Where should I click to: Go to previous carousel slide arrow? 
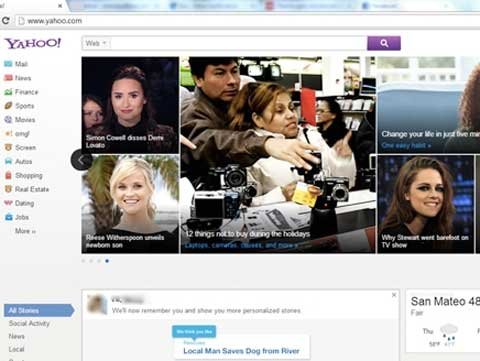80,160
